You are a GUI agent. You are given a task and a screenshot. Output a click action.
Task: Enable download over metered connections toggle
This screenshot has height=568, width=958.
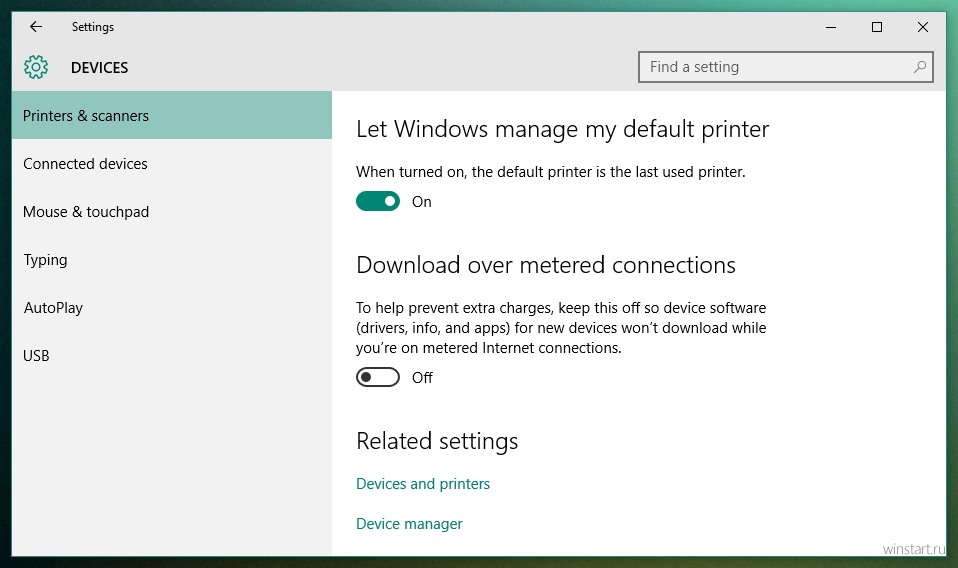[378, 377]
